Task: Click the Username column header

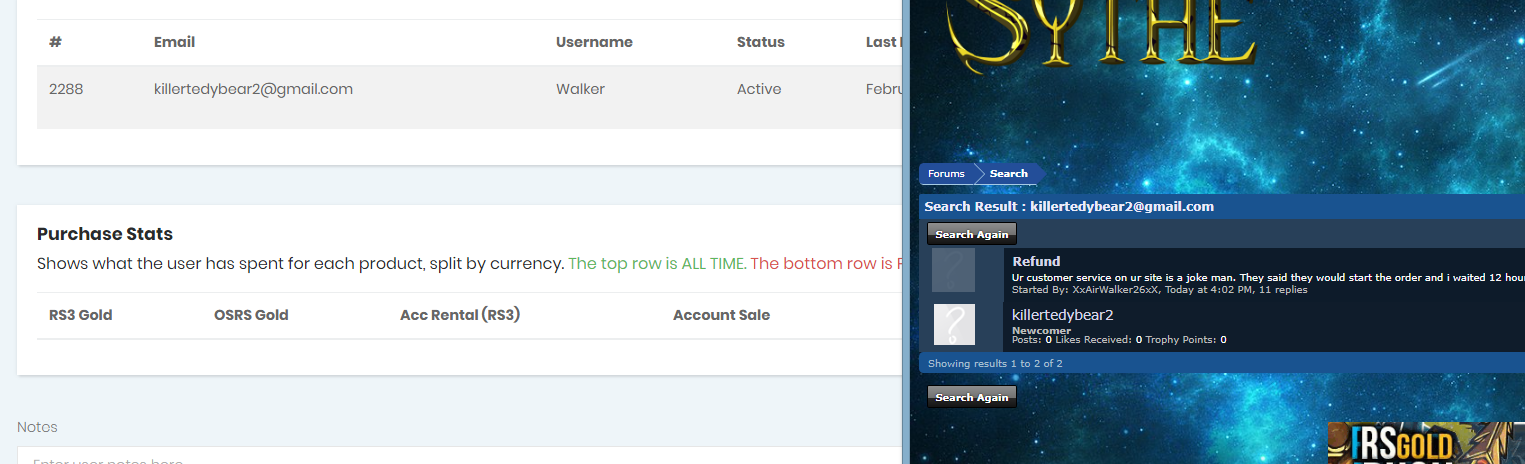Action: click(594, 42)
